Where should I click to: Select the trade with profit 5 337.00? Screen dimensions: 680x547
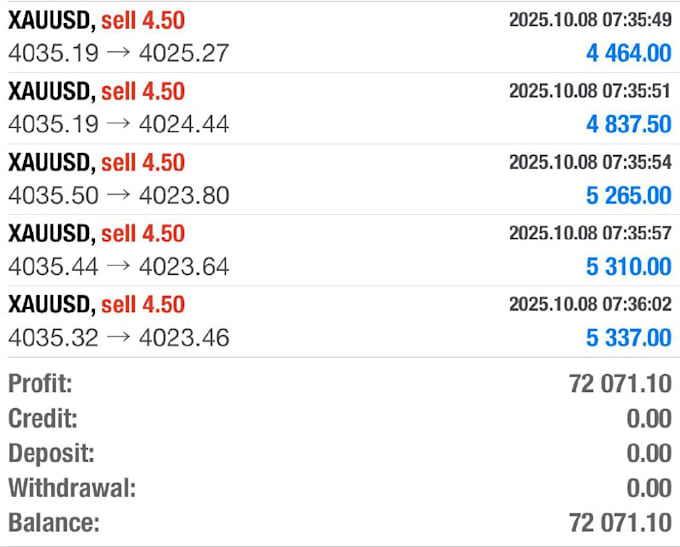(340, 321)
